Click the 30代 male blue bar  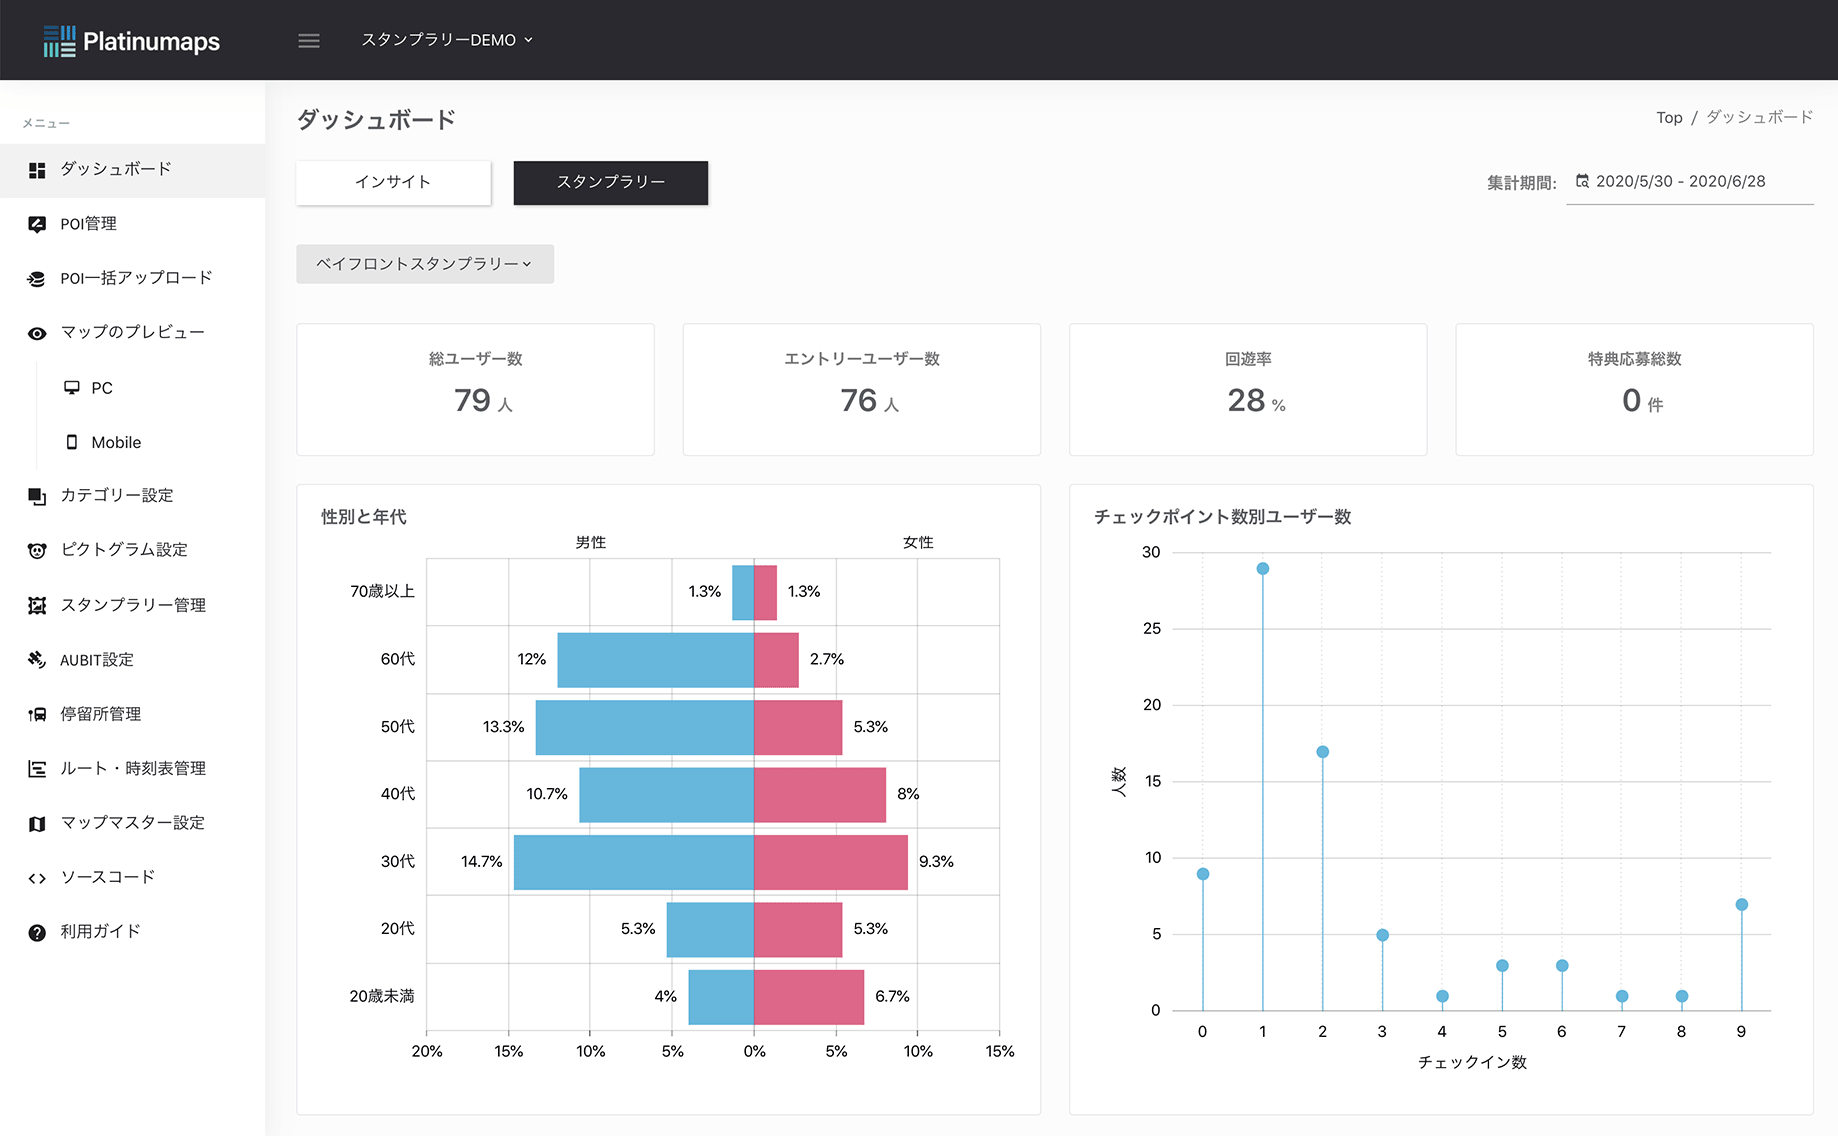click(633, 862)
